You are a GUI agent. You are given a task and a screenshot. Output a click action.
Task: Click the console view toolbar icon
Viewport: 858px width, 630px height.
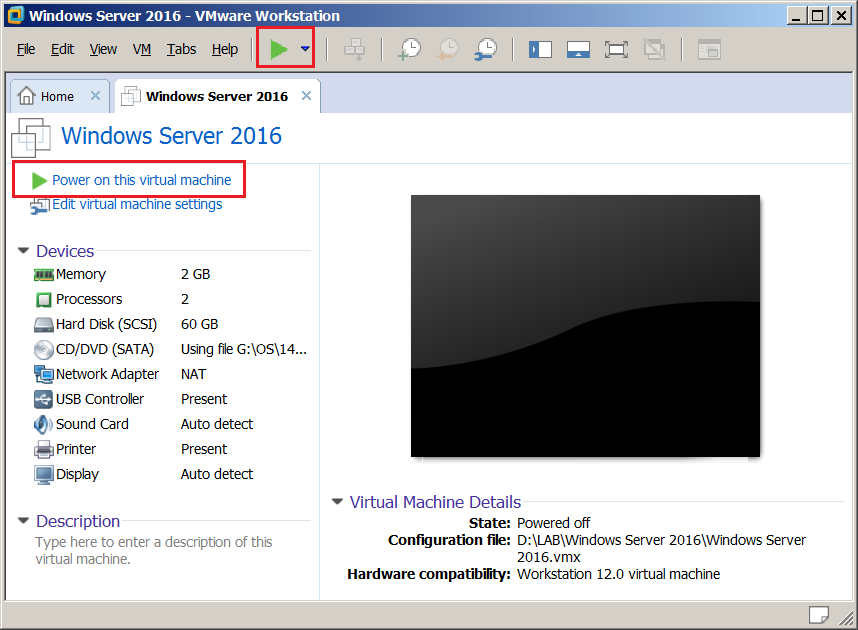pos(709,50)
